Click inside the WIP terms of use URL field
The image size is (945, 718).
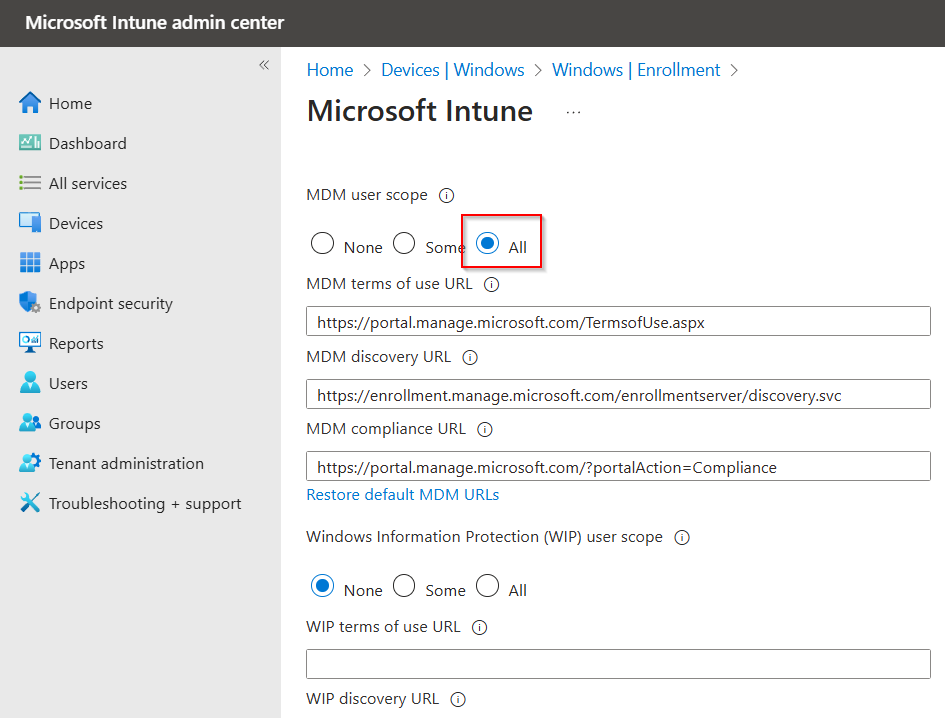tap(618, 663)
